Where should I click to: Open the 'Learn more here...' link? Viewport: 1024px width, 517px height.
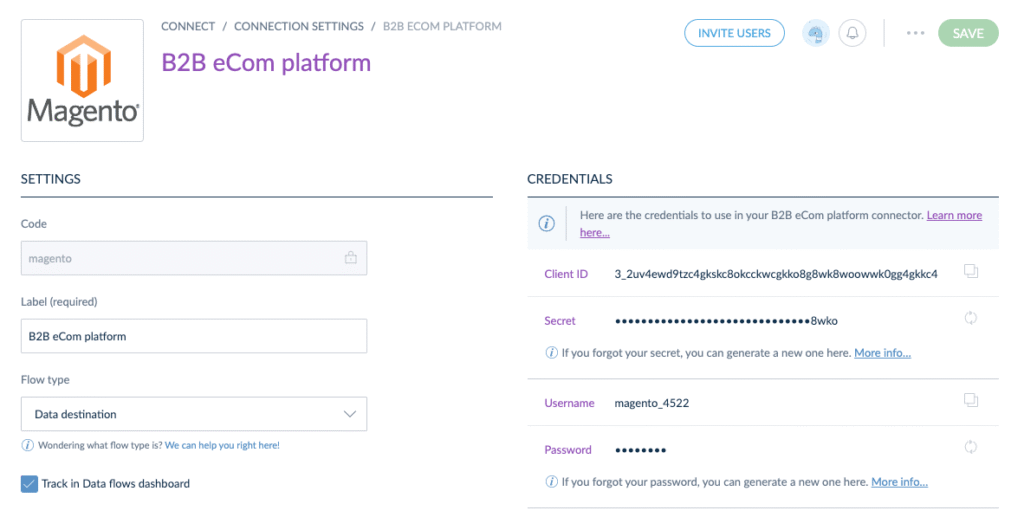[x=954, y=215]
